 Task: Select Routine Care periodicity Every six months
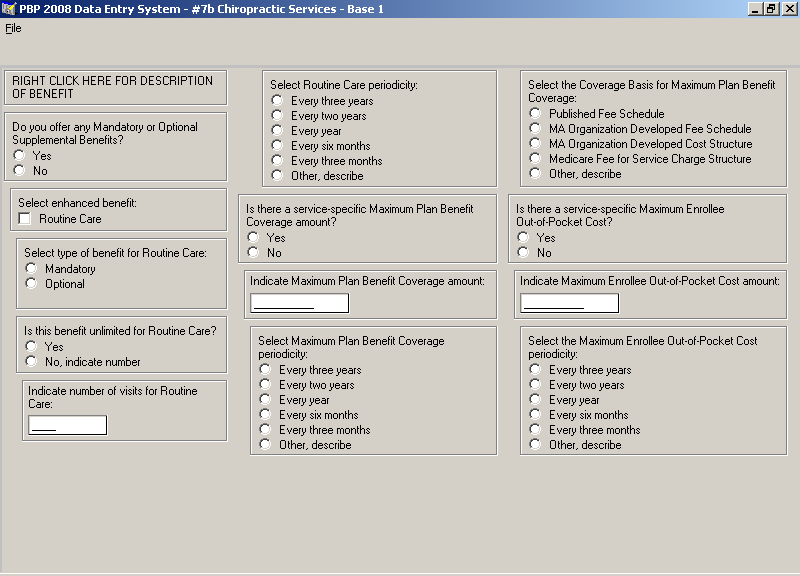click(277, 146)
